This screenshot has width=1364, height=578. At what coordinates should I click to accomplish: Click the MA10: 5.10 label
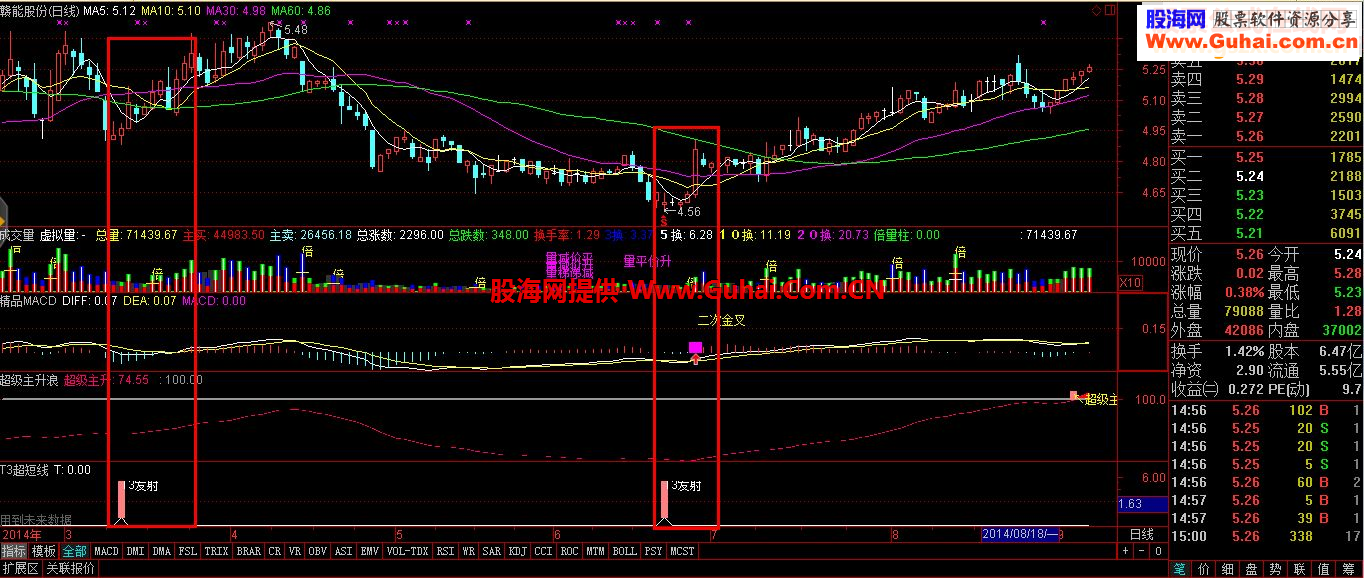[x=170, y=11]
